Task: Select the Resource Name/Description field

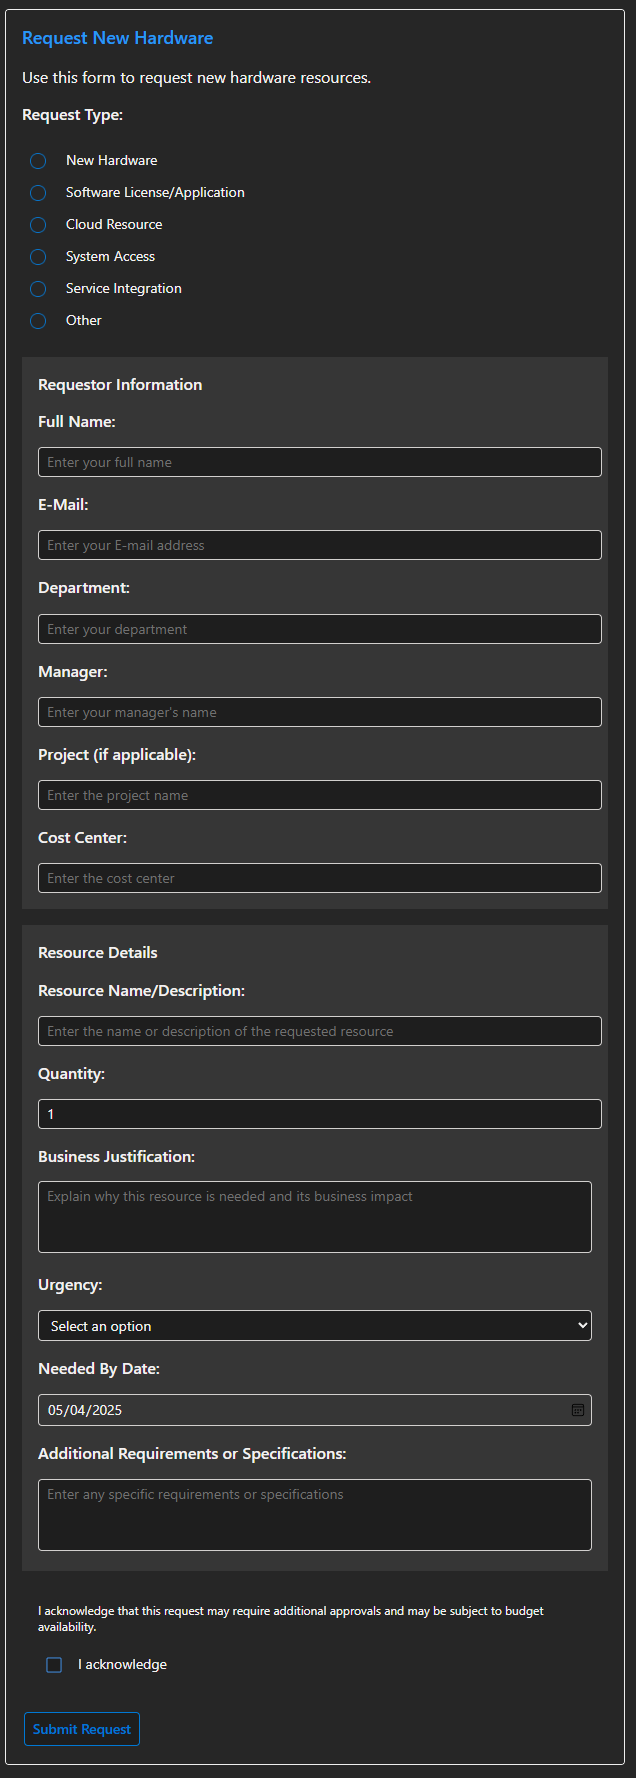Action: click(320, 1031)
